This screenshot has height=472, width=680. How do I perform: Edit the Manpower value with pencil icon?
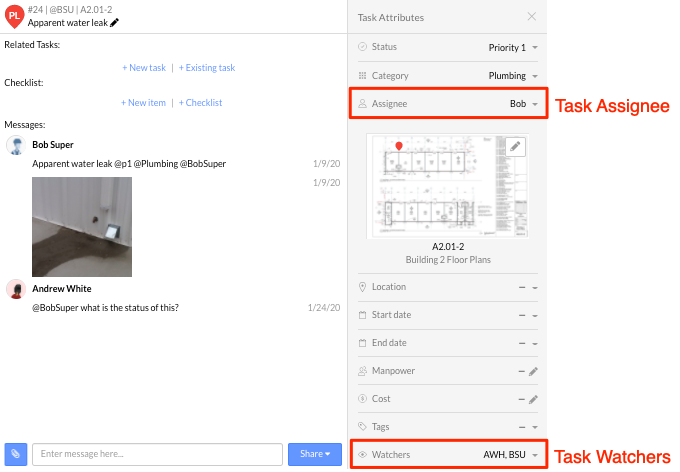pyautogui.click(x=533, y=371)
